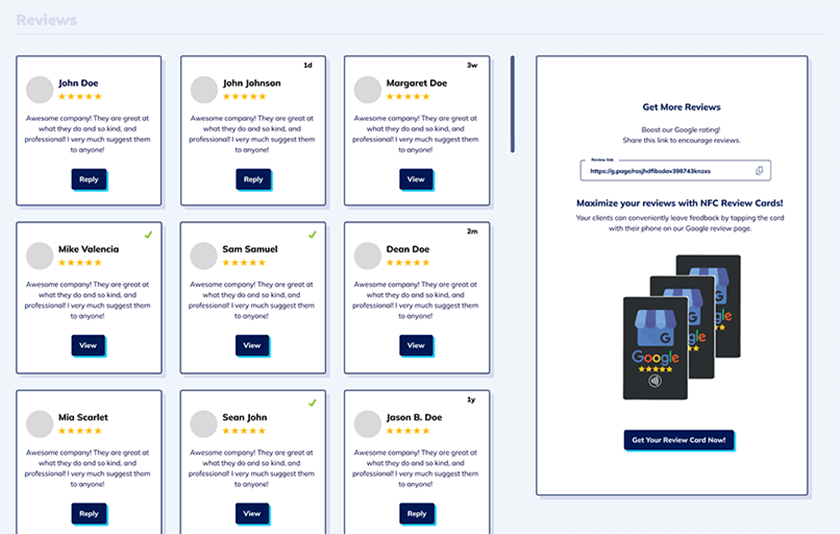840x534 pixels.
Task: Click John Doe's avatar circle
Action: (39, 90)
